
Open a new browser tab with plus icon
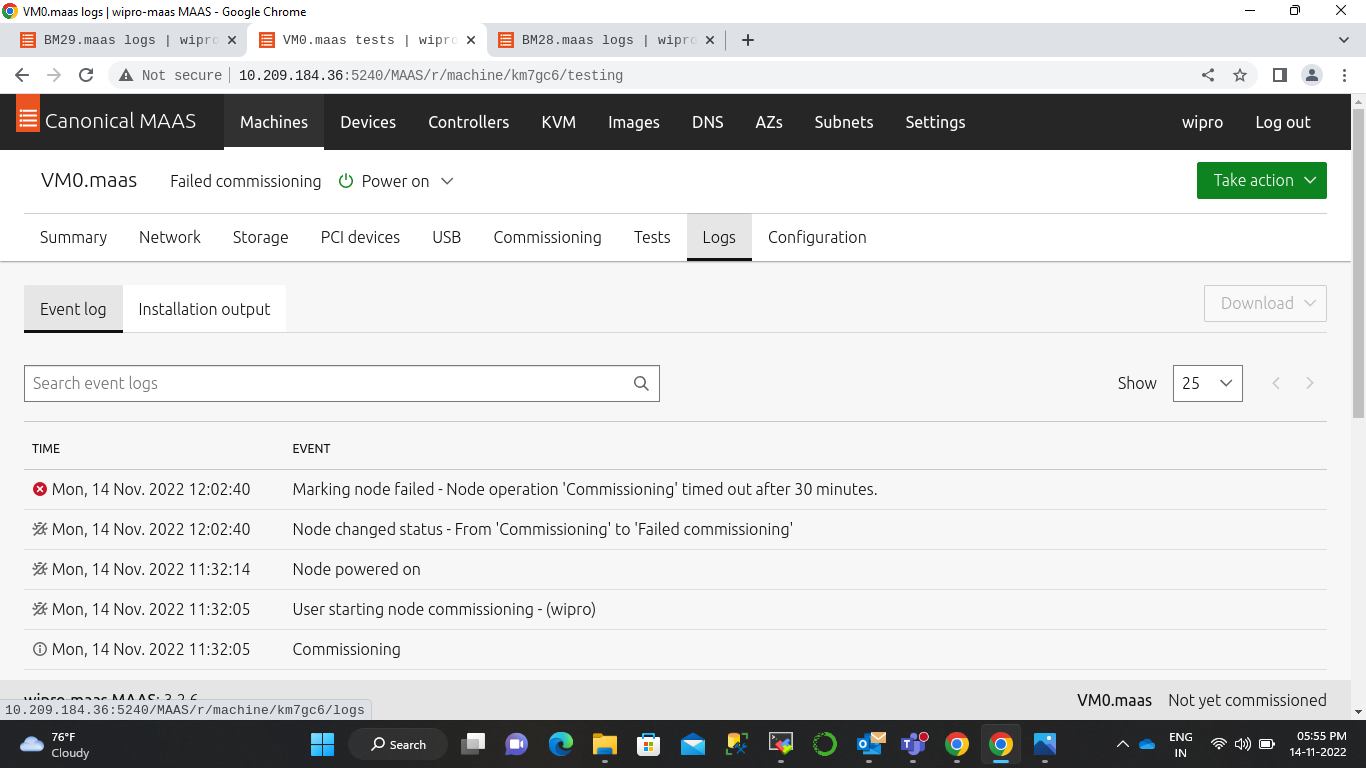coord(747,40)
